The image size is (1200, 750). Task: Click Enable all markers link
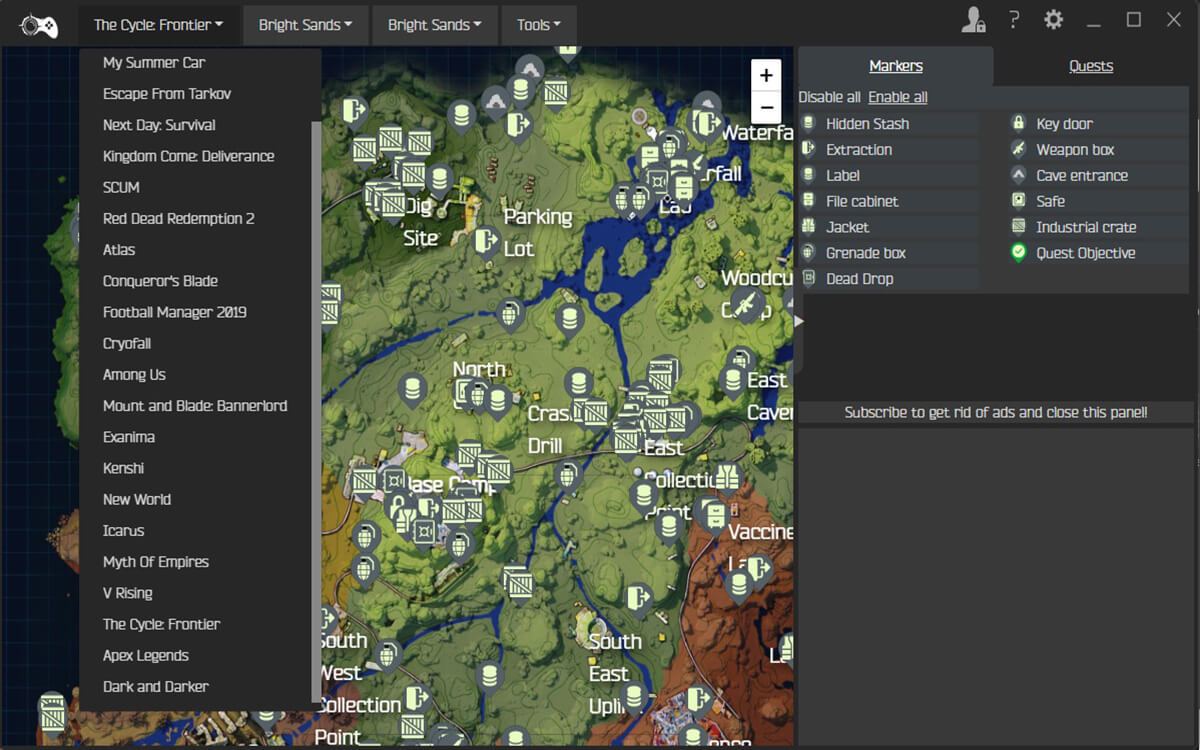click(x=898, y=97)
